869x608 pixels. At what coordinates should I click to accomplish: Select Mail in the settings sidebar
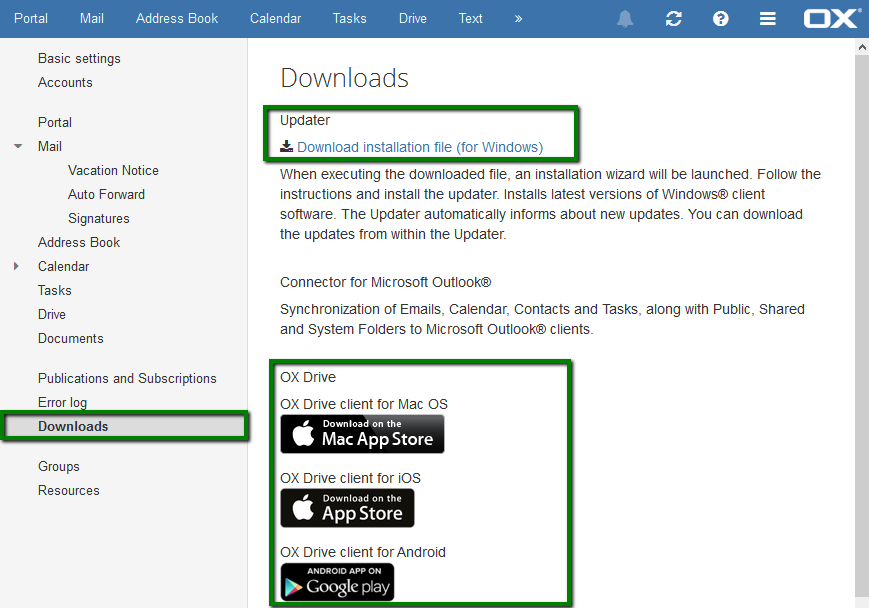coord(50,146)
